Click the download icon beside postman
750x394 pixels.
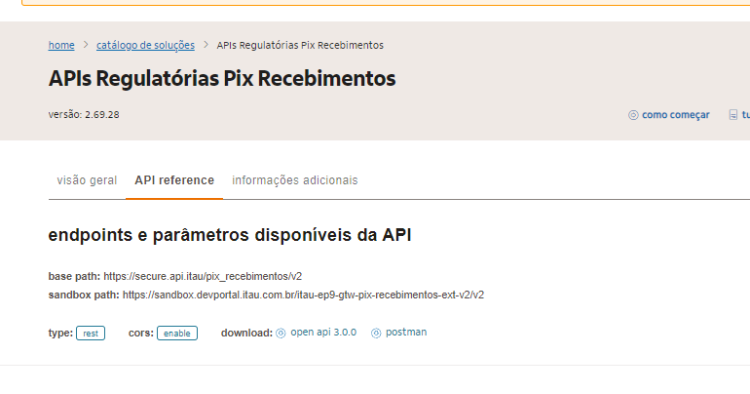[376, 333]
